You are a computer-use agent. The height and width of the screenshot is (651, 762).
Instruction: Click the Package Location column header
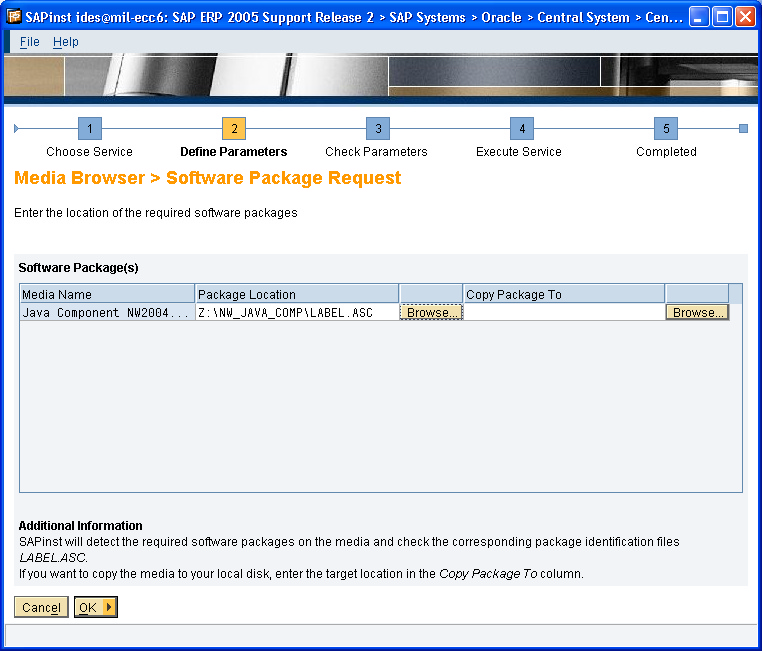coord(296,294)
